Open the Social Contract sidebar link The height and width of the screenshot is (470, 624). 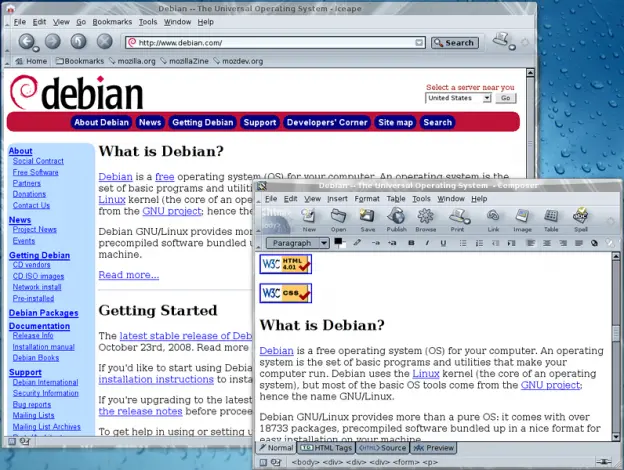(38, 161)
